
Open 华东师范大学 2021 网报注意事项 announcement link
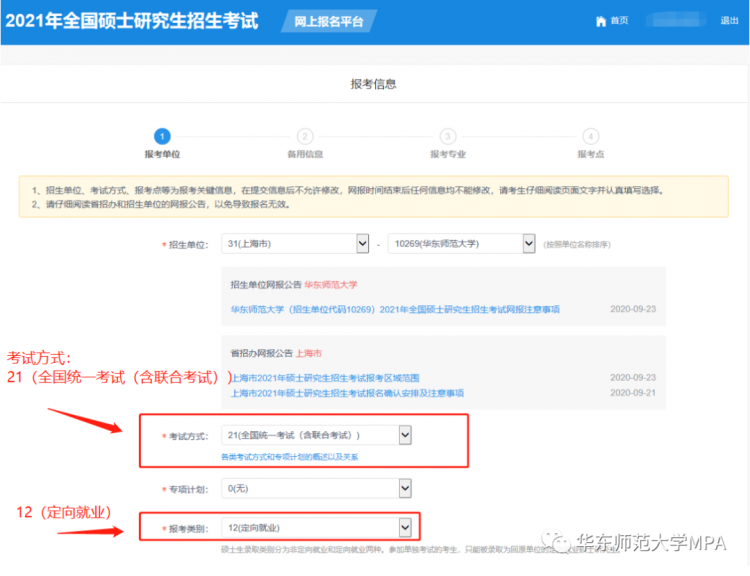[394, 310]
